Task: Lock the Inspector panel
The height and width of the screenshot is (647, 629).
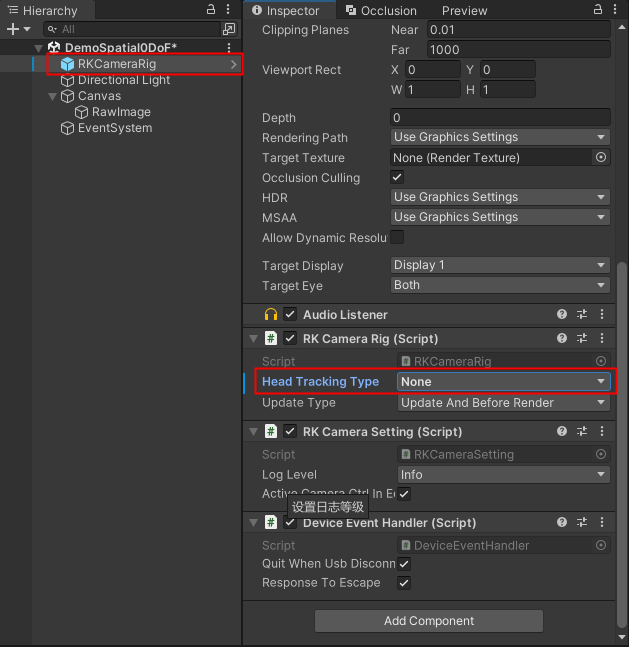Action: [x=598, y=9]
